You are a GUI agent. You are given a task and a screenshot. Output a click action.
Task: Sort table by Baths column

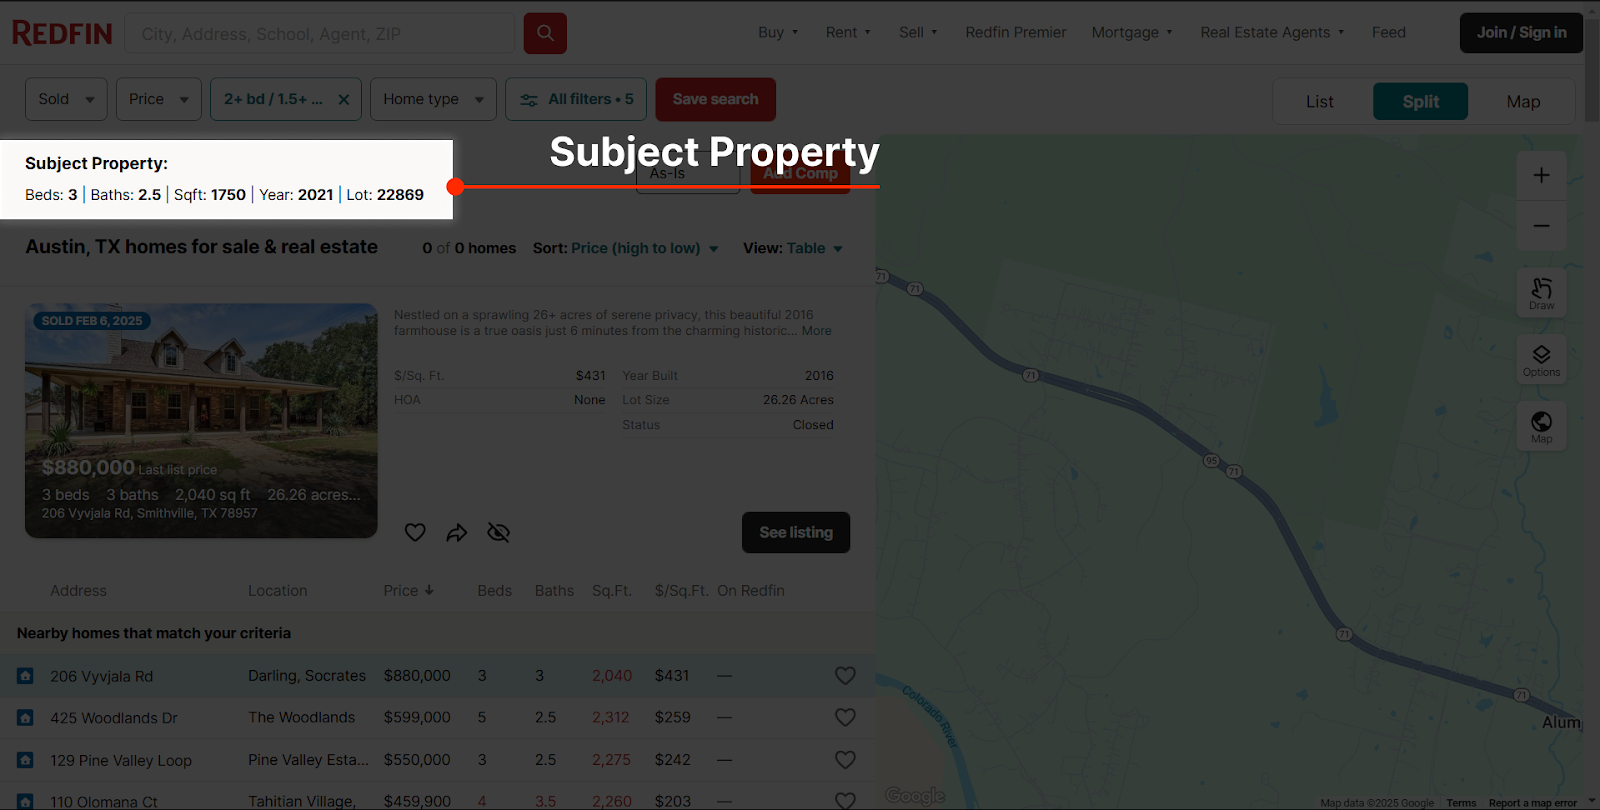pyautogui.click(x=554, y=591)
